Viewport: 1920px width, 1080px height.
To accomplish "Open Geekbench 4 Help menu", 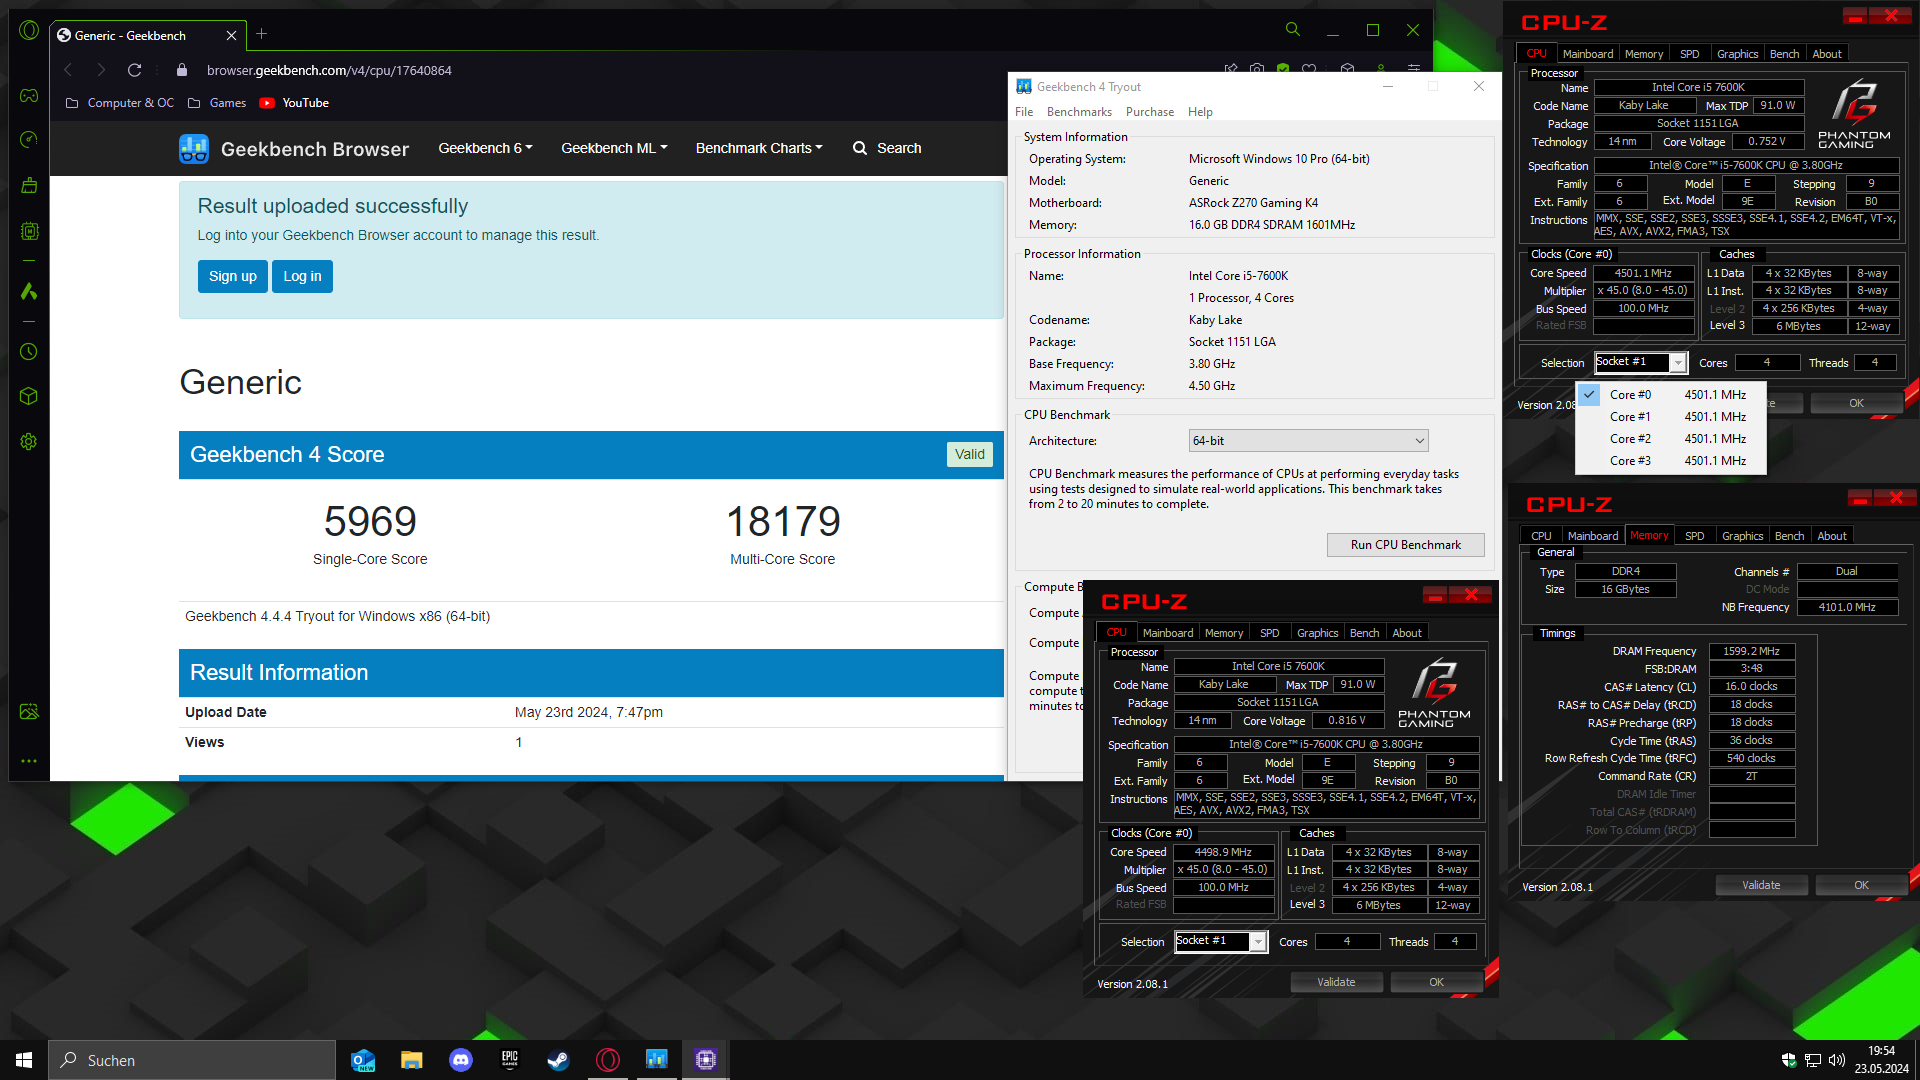I will [1200, 112].
